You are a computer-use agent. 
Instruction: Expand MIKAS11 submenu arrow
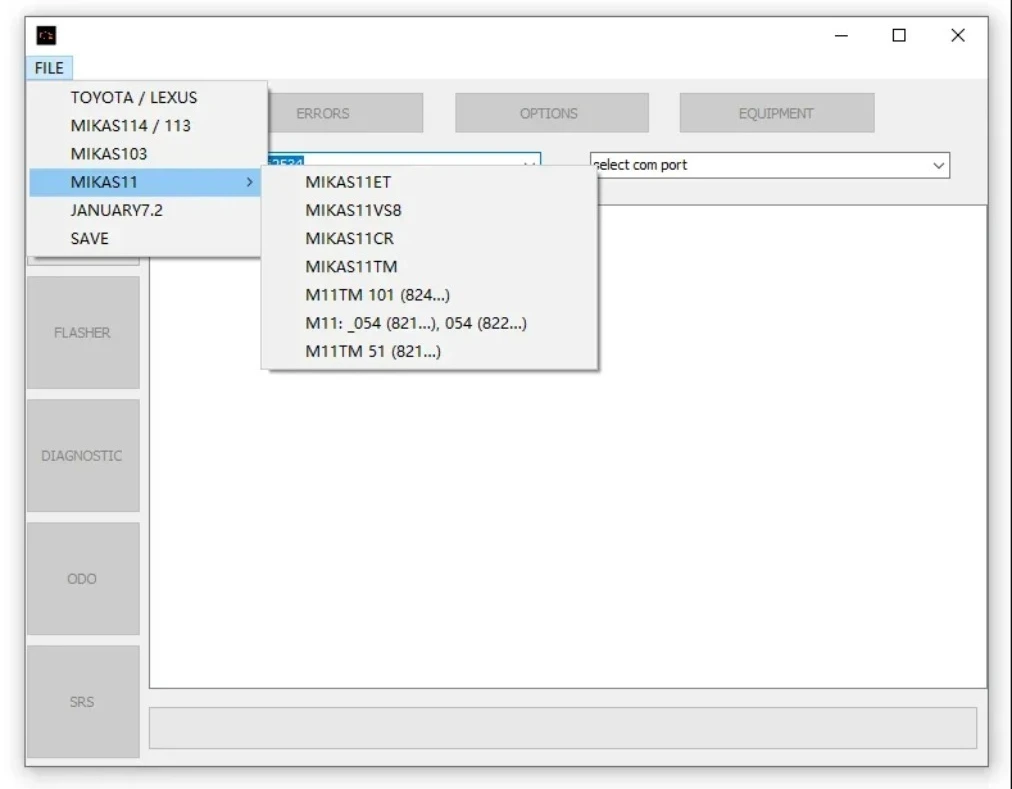pyautogui.click(x=250, y=183)
